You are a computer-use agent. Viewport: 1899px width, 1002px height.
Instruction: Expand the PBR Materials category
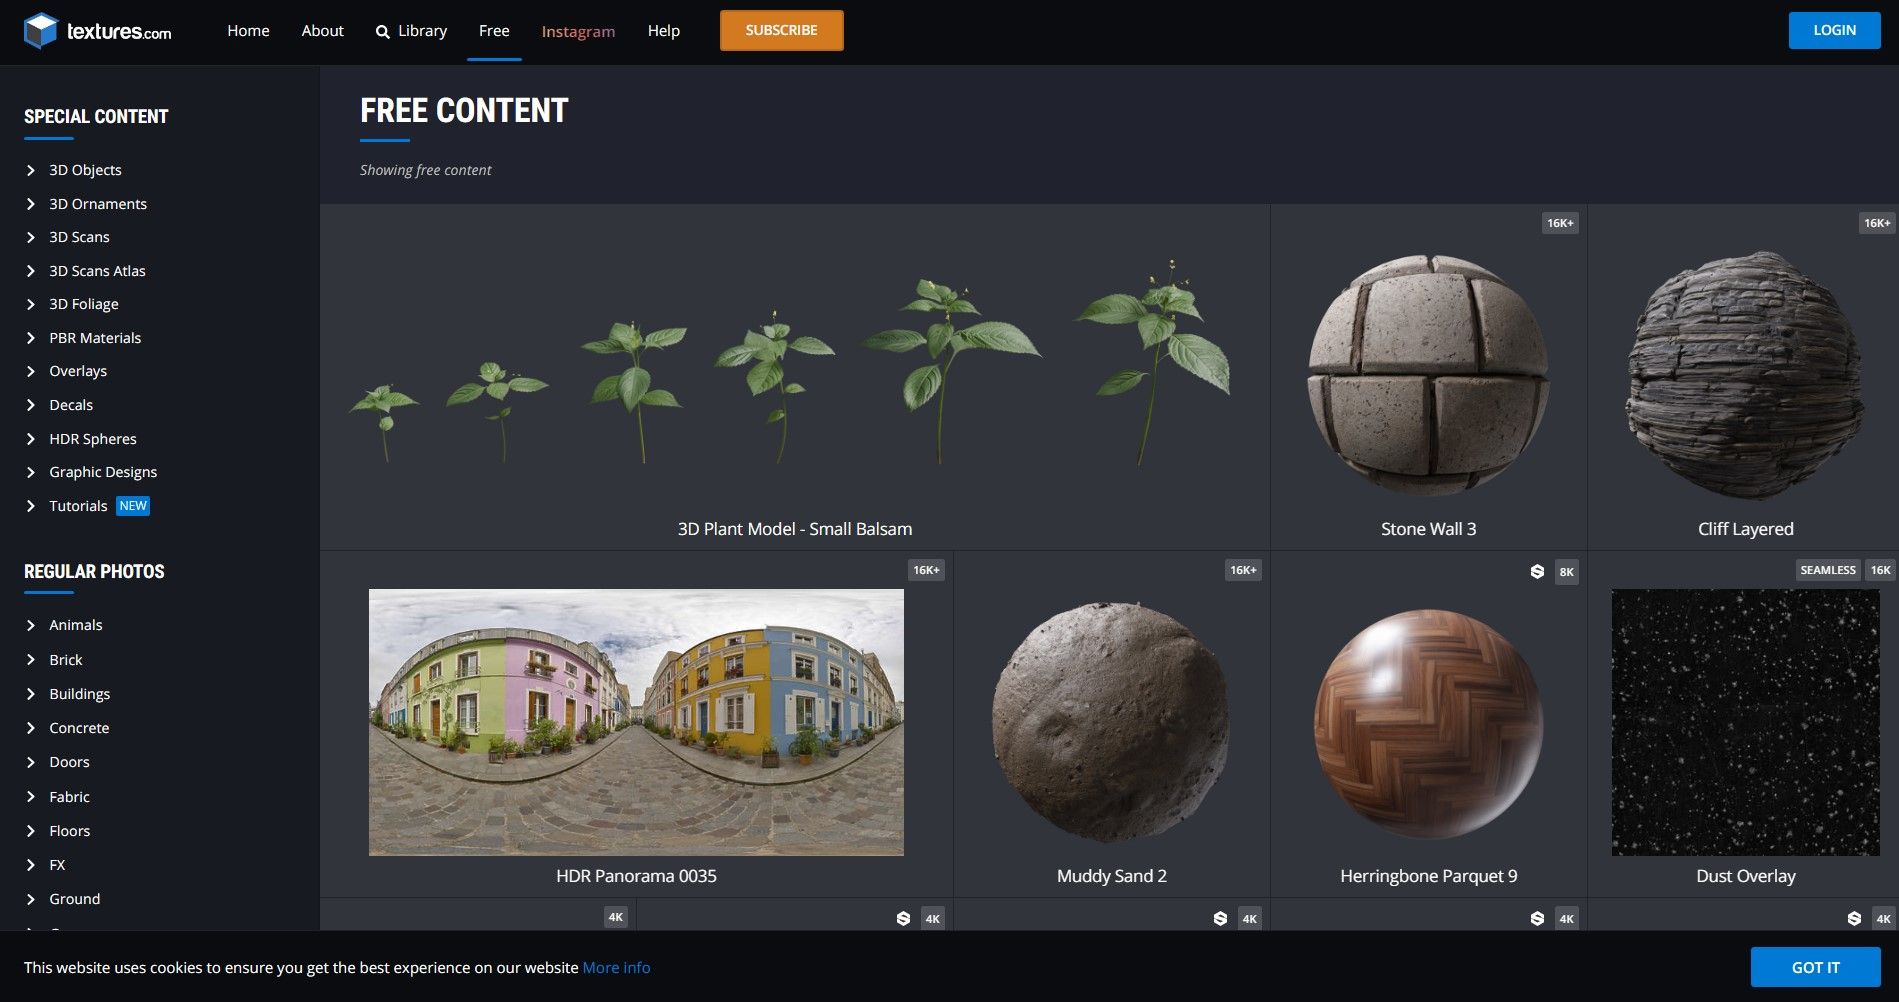pos(95,337)
